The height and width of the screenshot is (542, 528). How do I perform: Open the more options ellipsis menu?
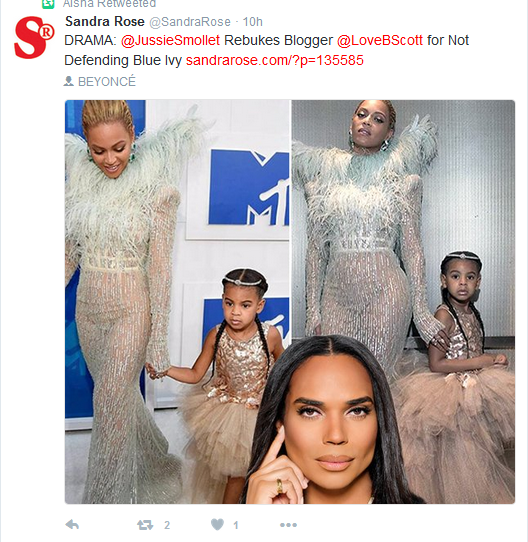[x=288, y=525]
